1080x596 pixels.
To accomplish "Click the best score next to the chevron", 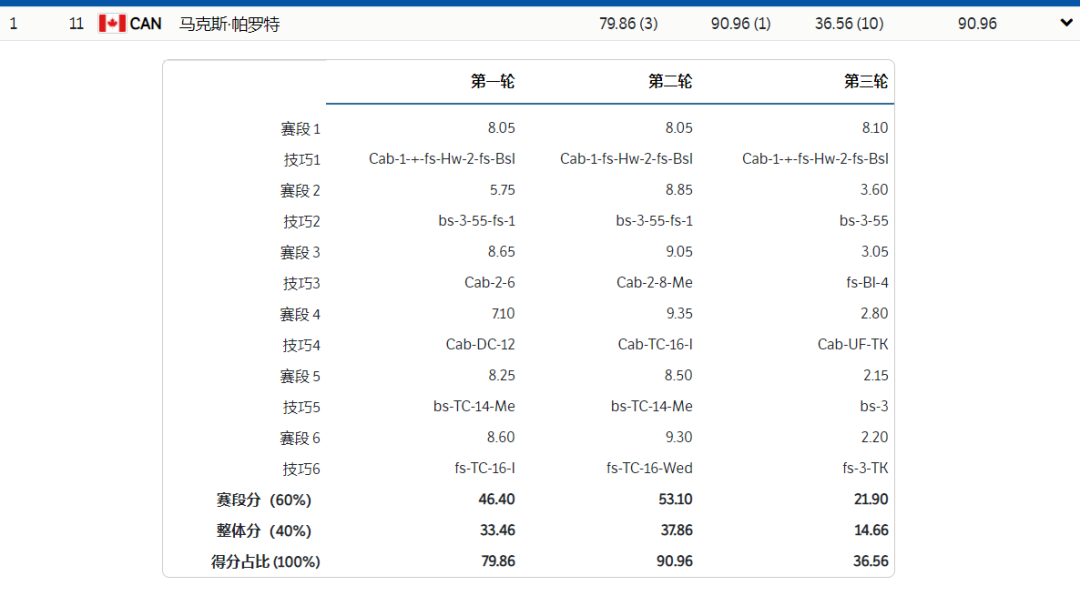I will click(977, 23).
